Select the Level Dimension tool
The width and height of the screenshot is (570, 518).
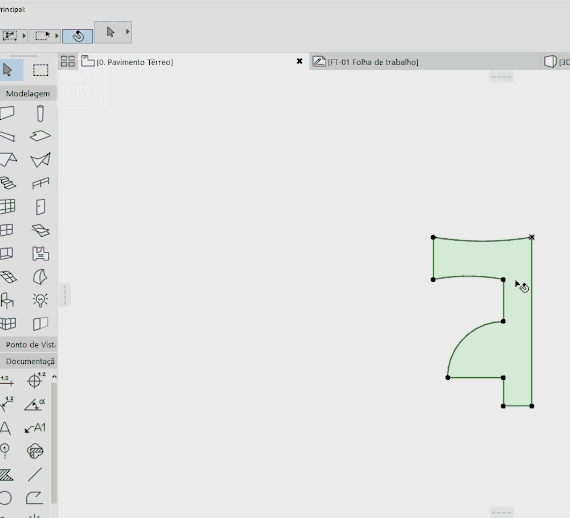click(x=35, y=381)
